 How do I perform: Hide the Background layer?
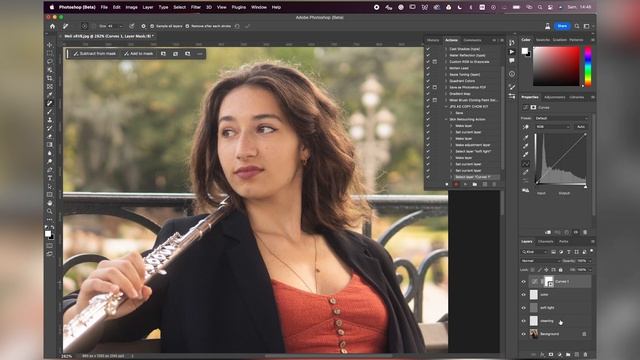[x=524, y=334]
